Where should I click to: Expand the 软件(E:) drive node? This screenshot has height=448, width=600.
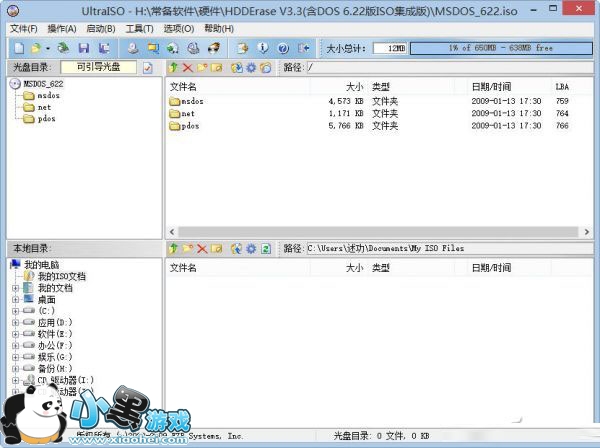pos(15,336)
